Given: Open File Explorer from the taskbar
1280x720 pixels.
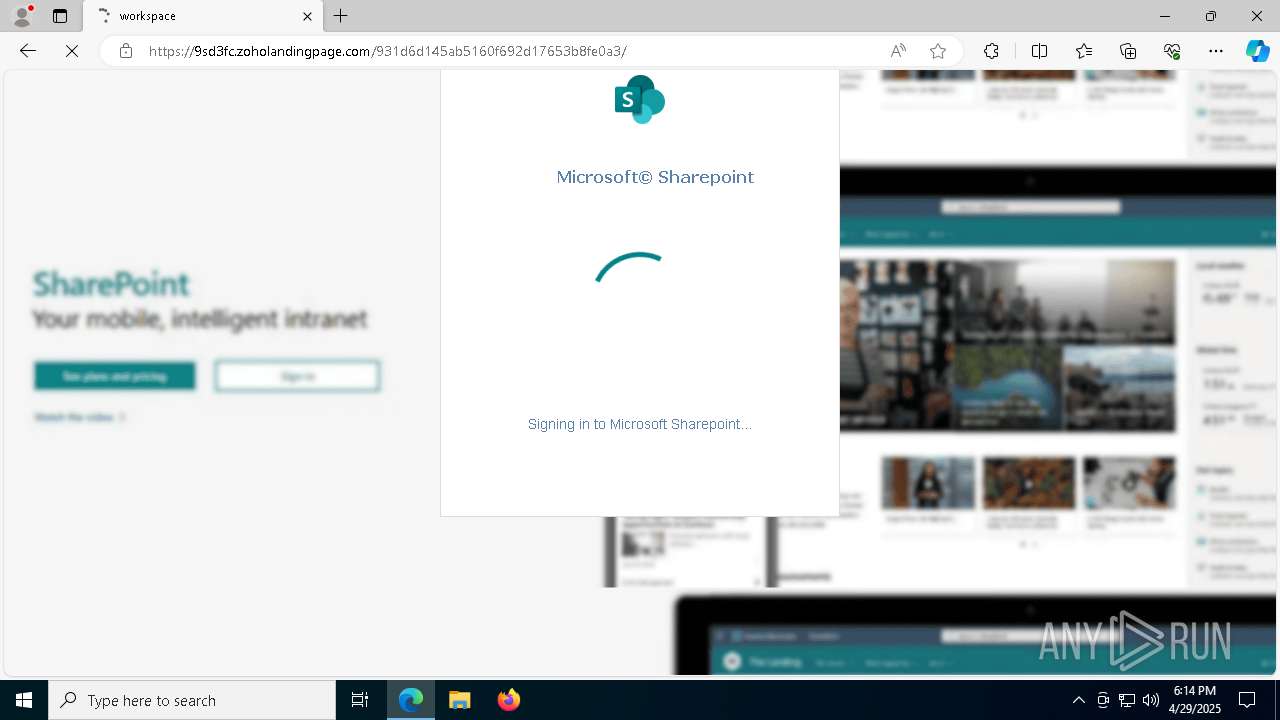Looking at the screenshot, I should click(x=459, y=700).
